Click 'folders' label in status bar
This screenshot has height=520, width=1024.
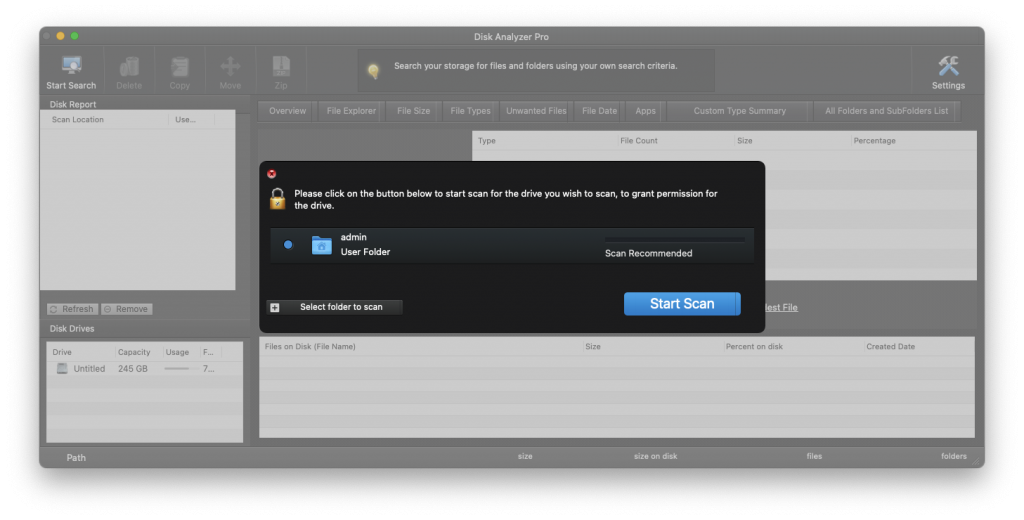tap(953, 456)
